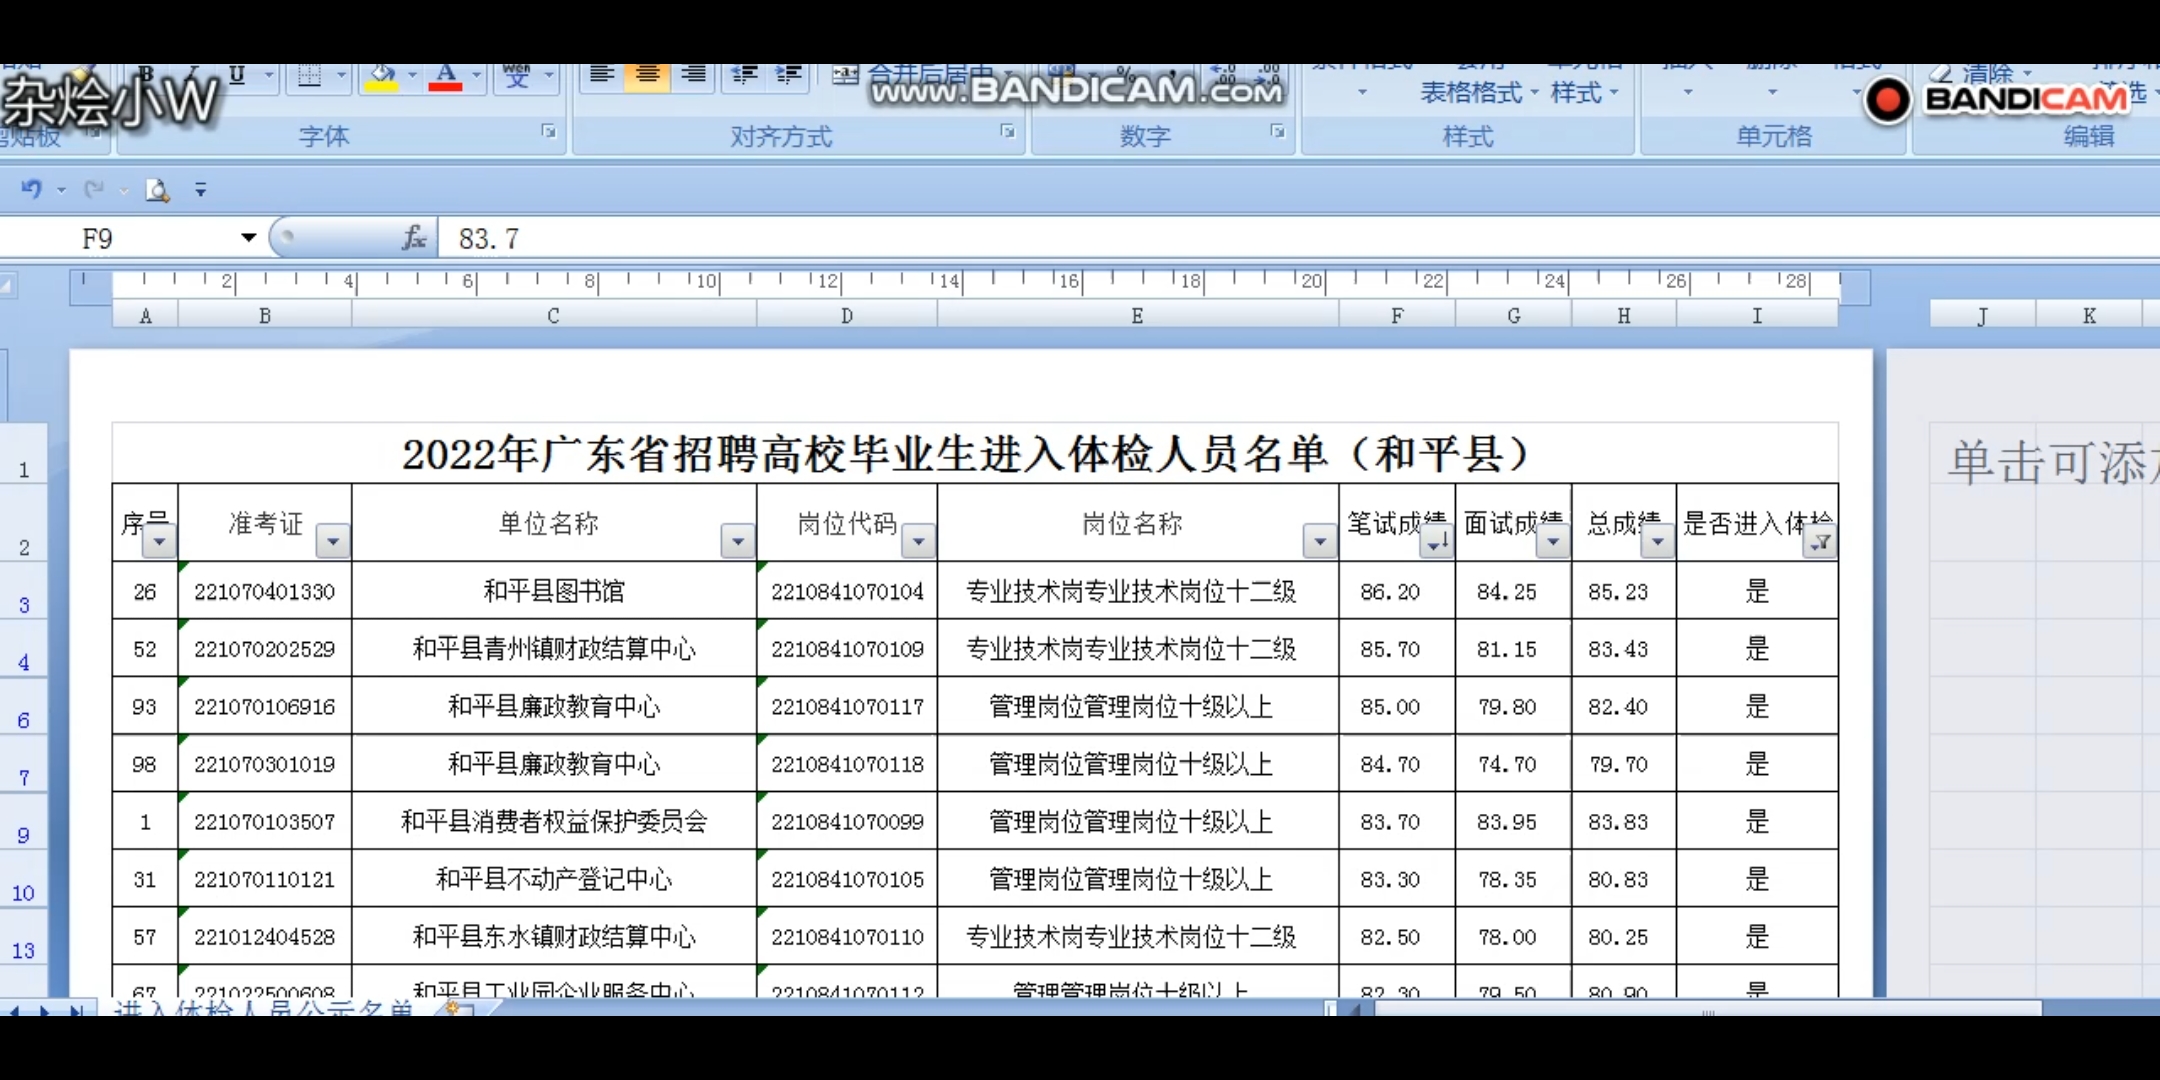Click 笔试成绩 cell showing 83.70

pyautogui.click(x=1397, y=821)
